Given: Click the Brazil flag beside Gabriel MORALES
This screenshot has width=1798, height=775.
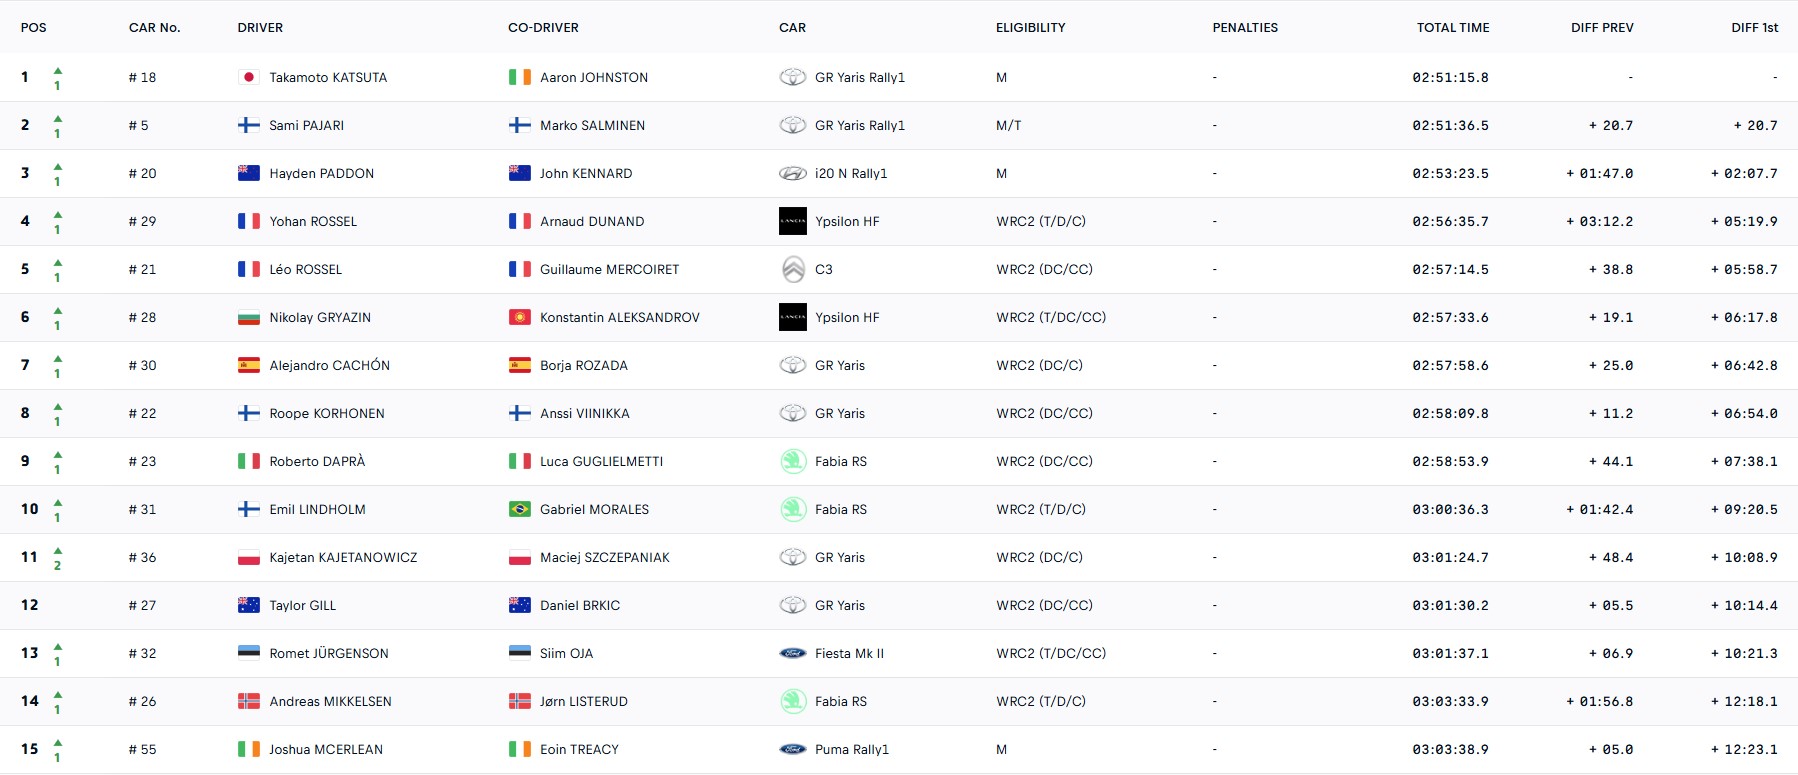Looking at the screenshot, I should coord(519,509).
